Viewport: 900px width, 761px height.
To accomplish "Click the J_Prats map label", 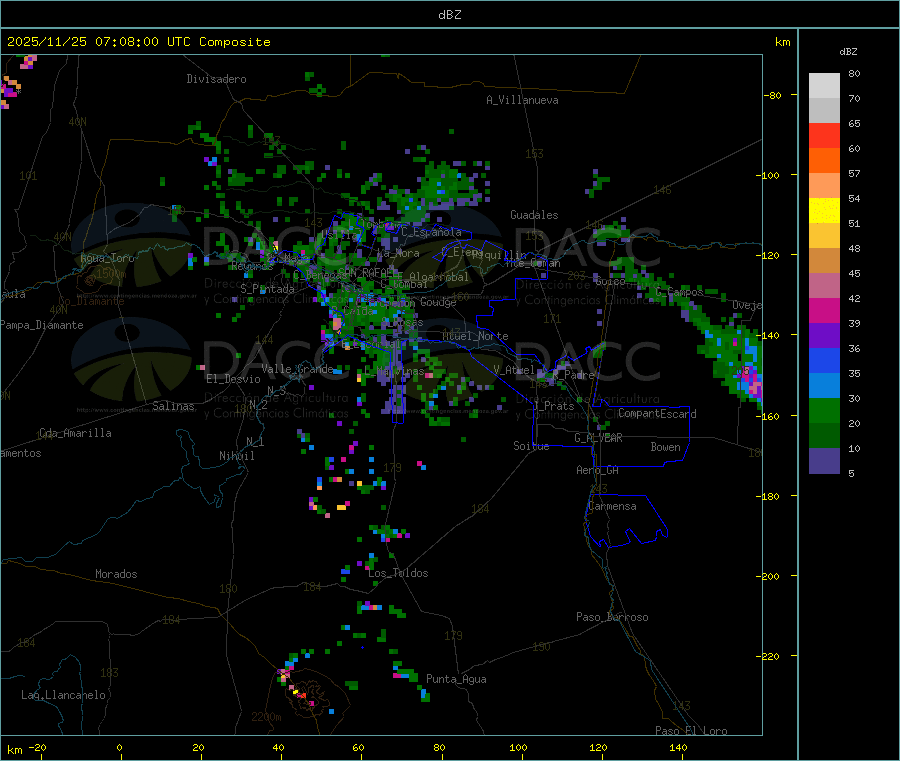I will pos(554,406).
